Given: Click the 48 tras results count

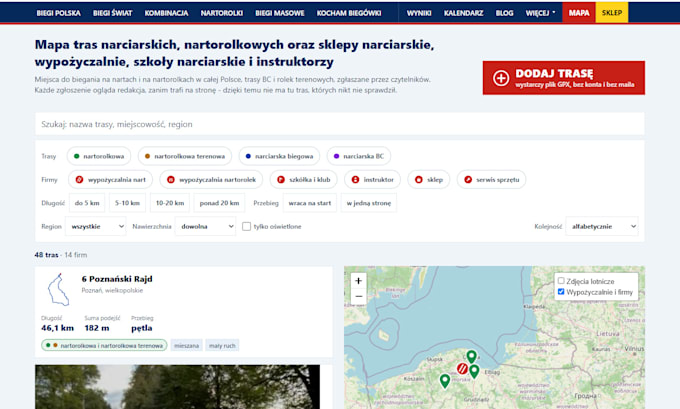Looking at the screenshot, I should tap(46, 255).
